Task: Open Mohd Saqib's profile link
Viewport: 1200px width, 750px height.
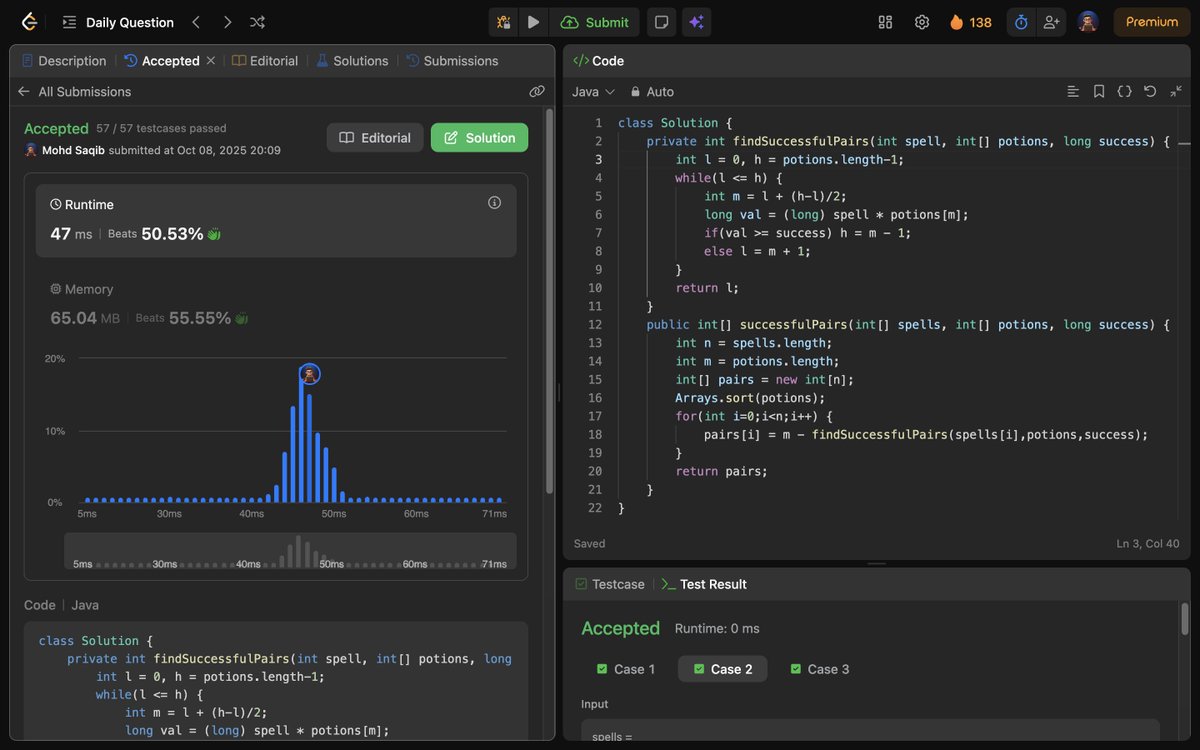Action: tap(73, 150)
